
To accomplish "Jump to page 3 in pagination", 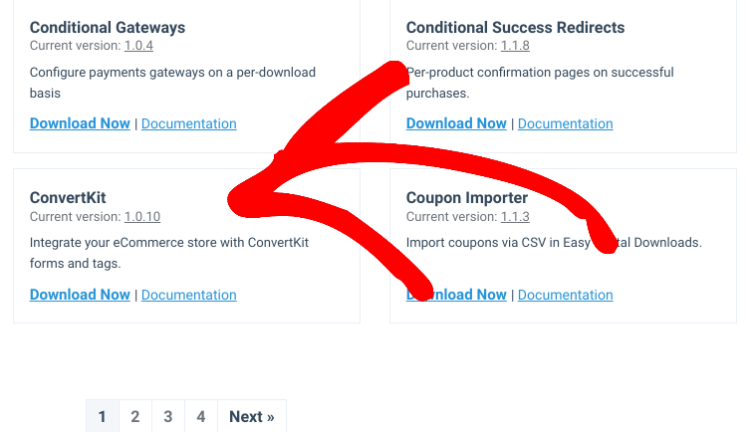I will pos(168,416).
